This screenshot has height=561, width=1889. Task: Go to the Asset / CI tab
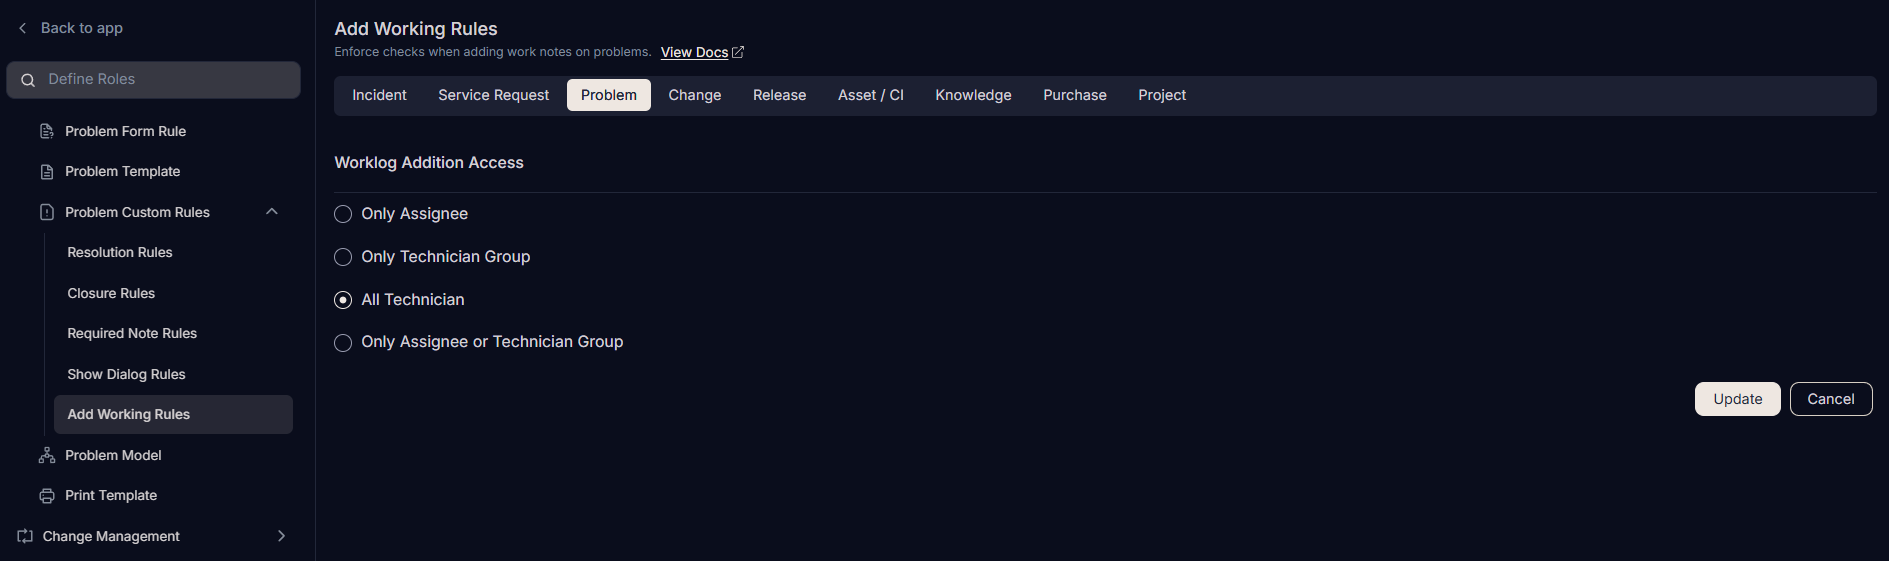871,95
